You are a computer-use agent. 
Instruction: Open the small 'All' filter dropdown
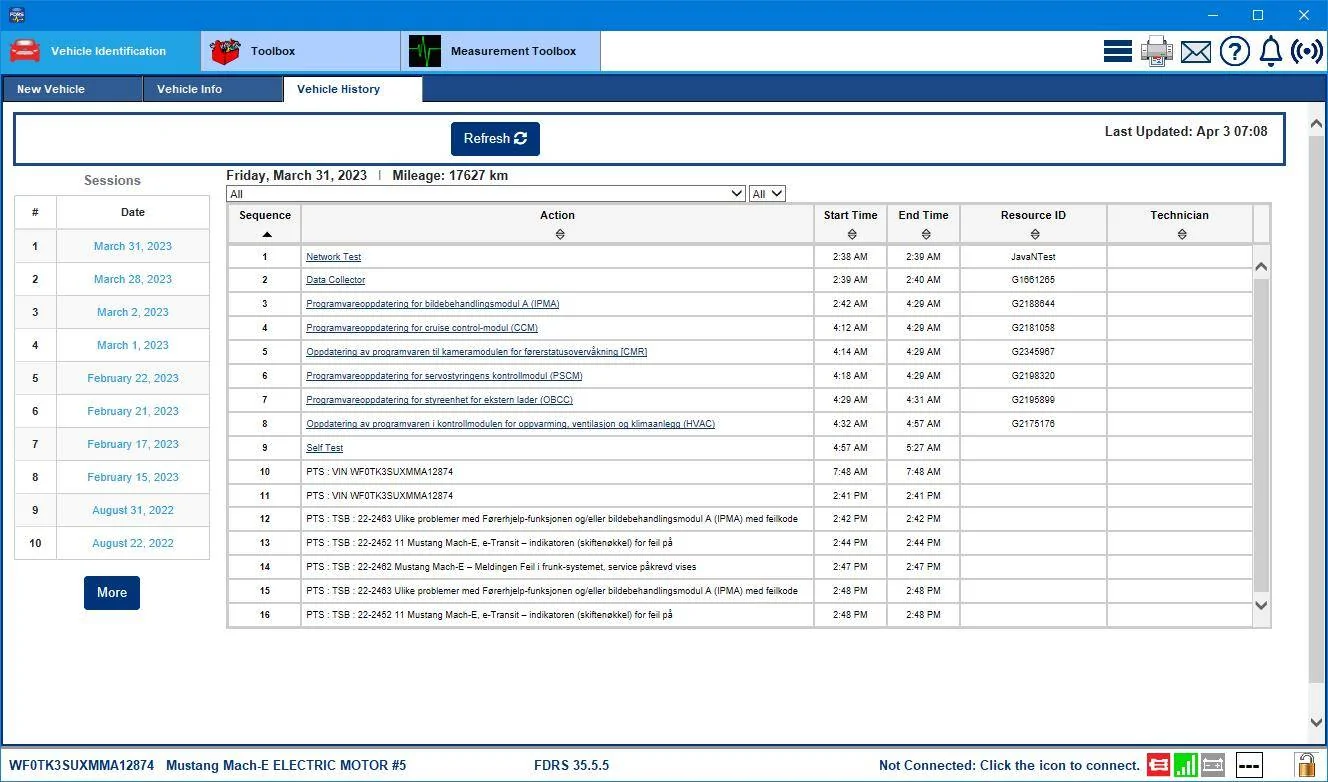point(767,194)
